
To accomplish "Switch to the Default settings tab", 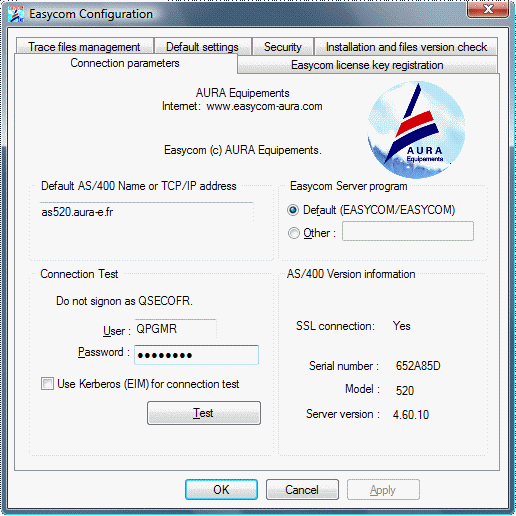I will [202, 46].
